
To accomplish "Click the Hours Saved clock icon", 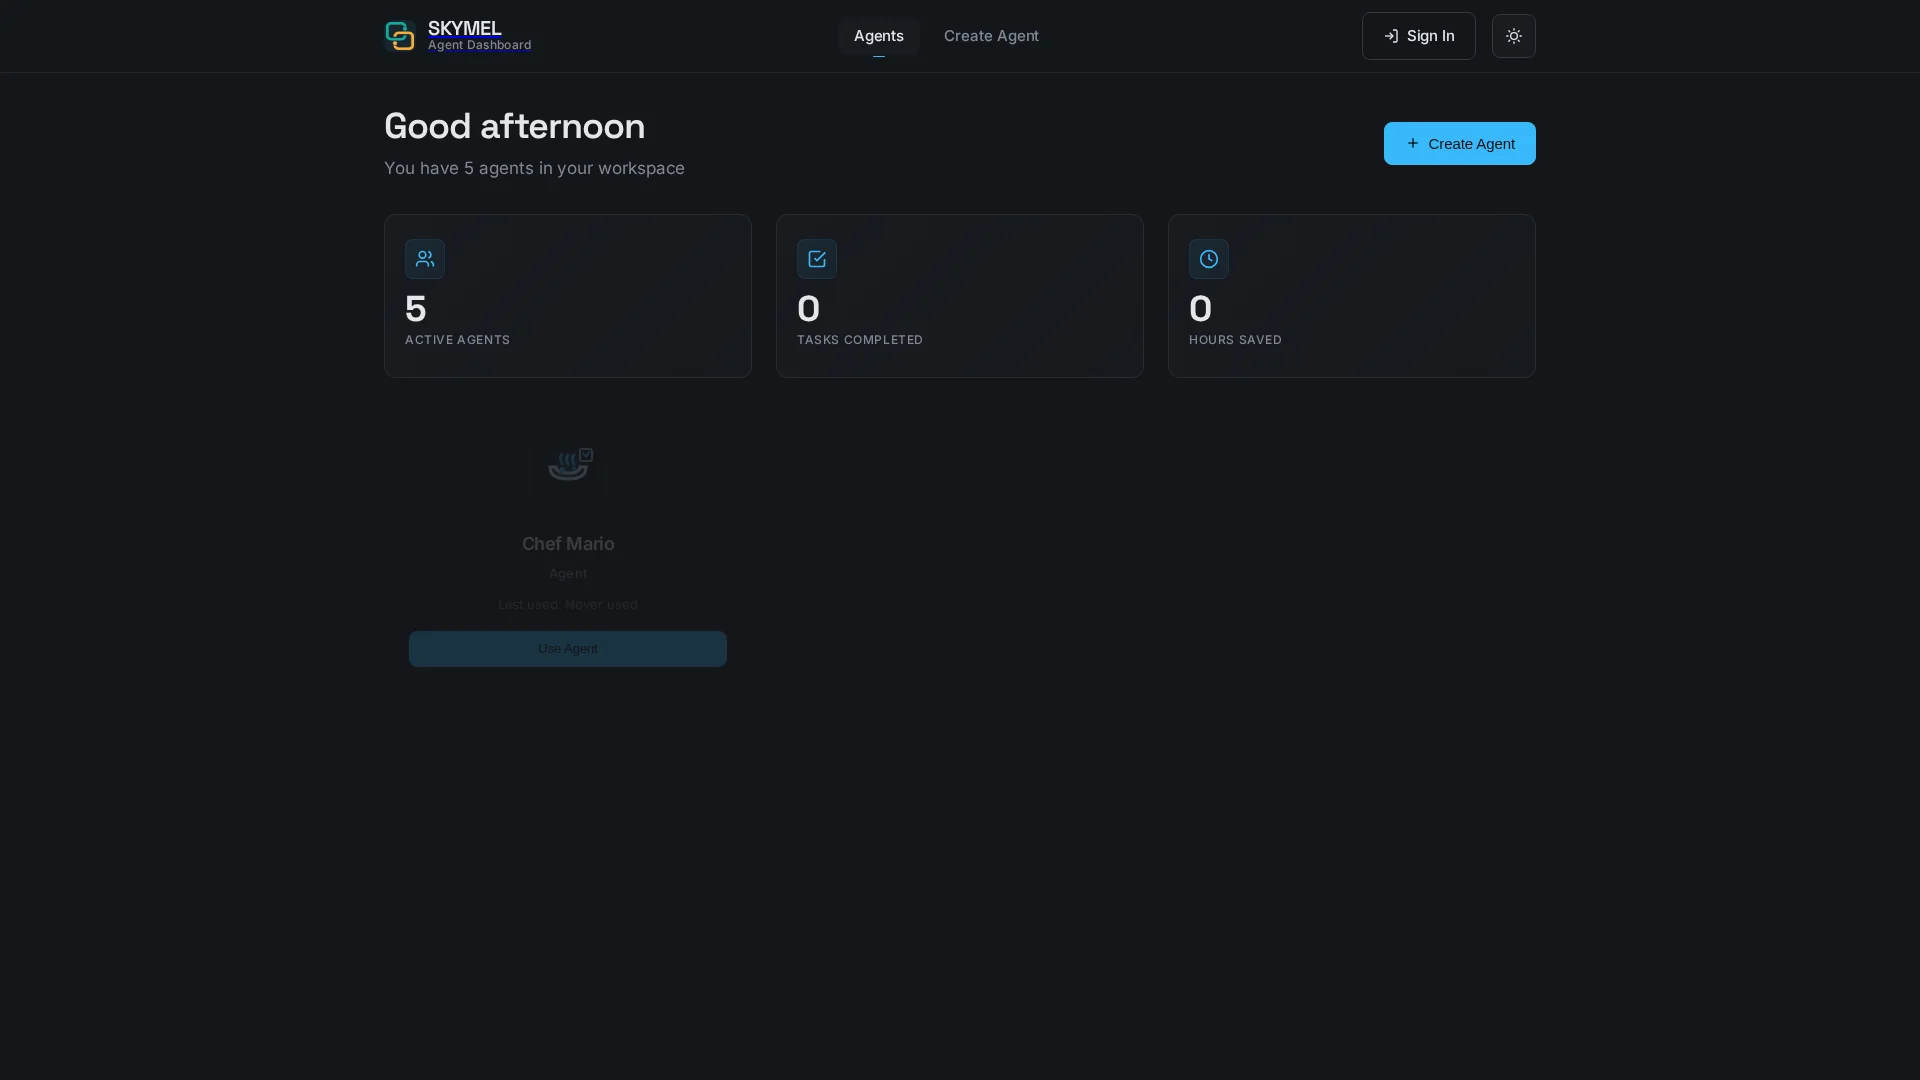I will [1208, 259].
